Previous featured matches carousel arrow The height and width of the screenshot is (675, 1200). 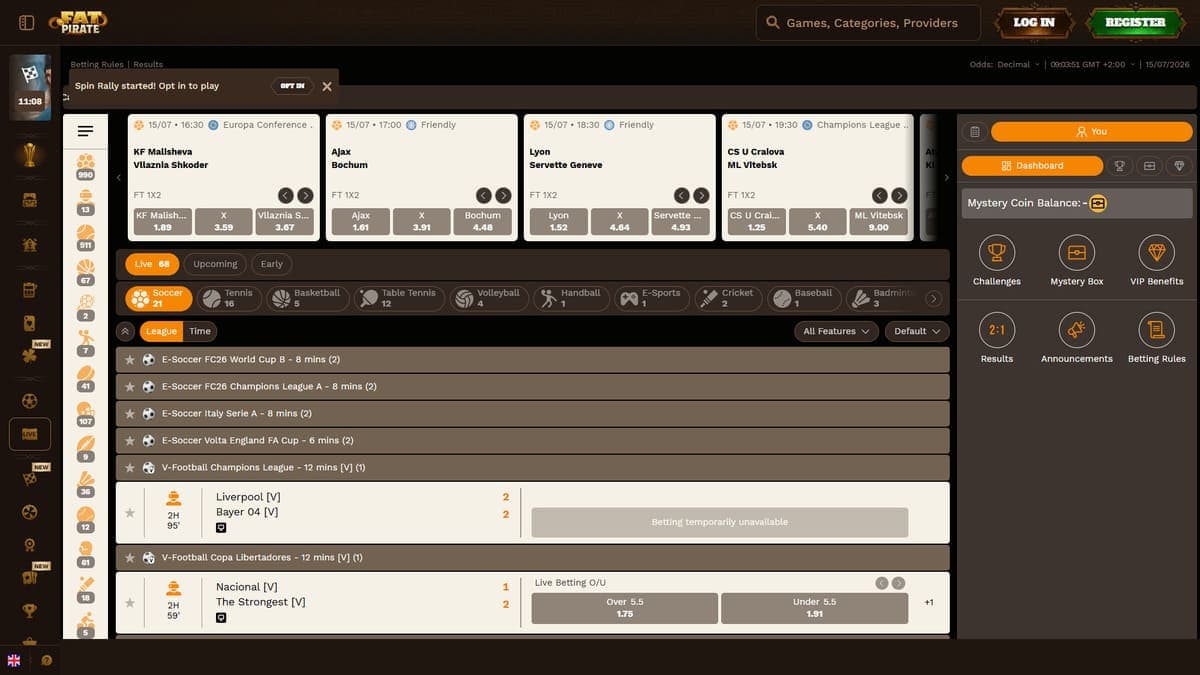119,177
